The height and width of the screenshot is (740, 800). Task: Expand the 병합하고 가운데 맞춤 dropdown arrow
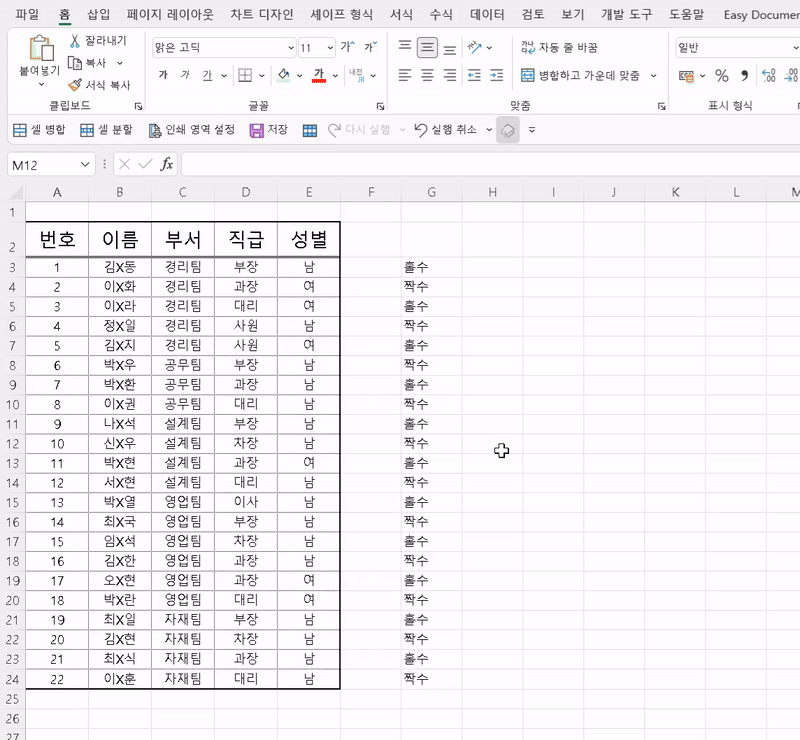tap(653, 76)
